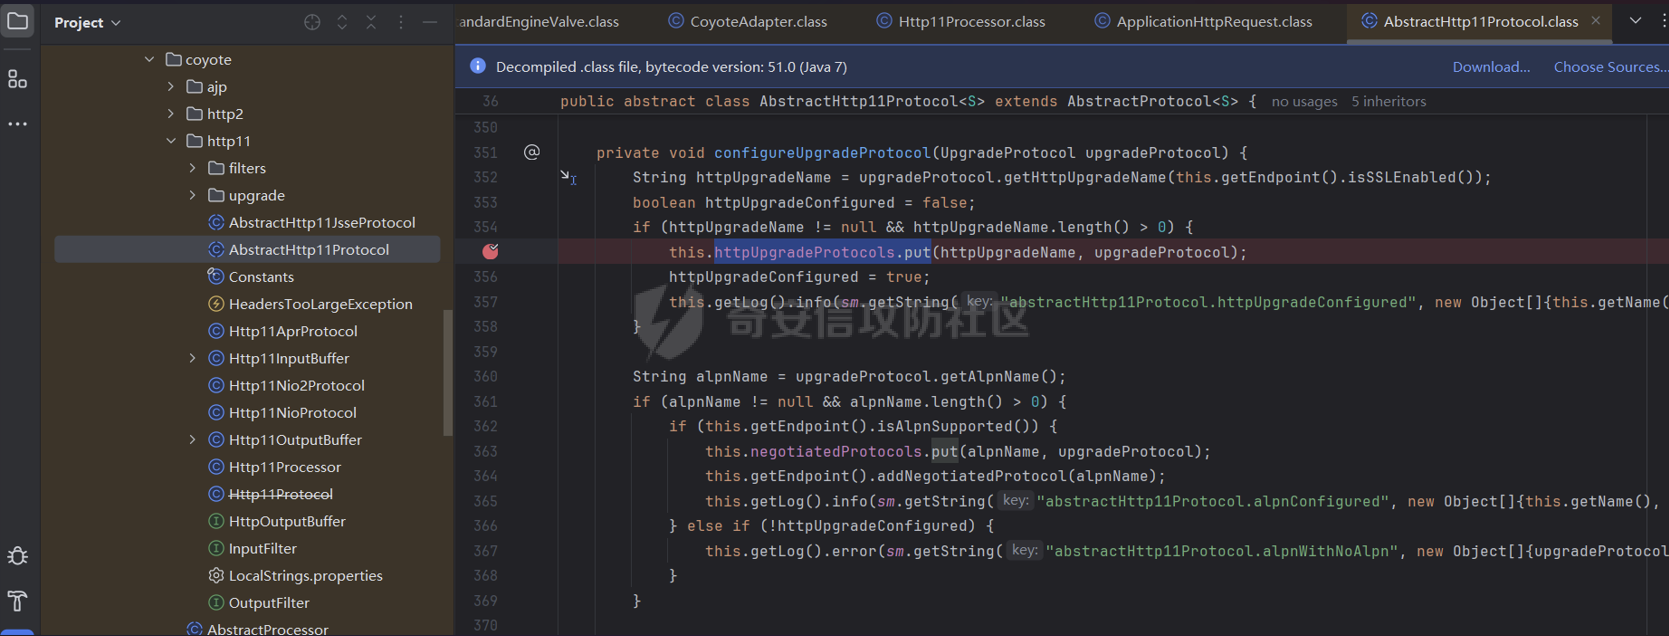Open the Project tool window icon
This screenshot has height=636, width=1669.
click(18, 21)
